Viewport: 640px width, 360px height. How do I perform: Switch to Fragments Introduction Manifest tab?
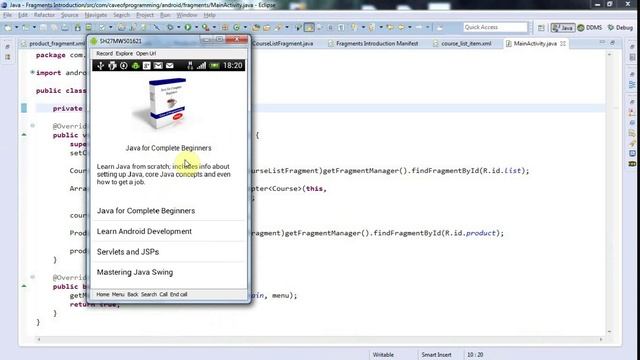(373, 43)
